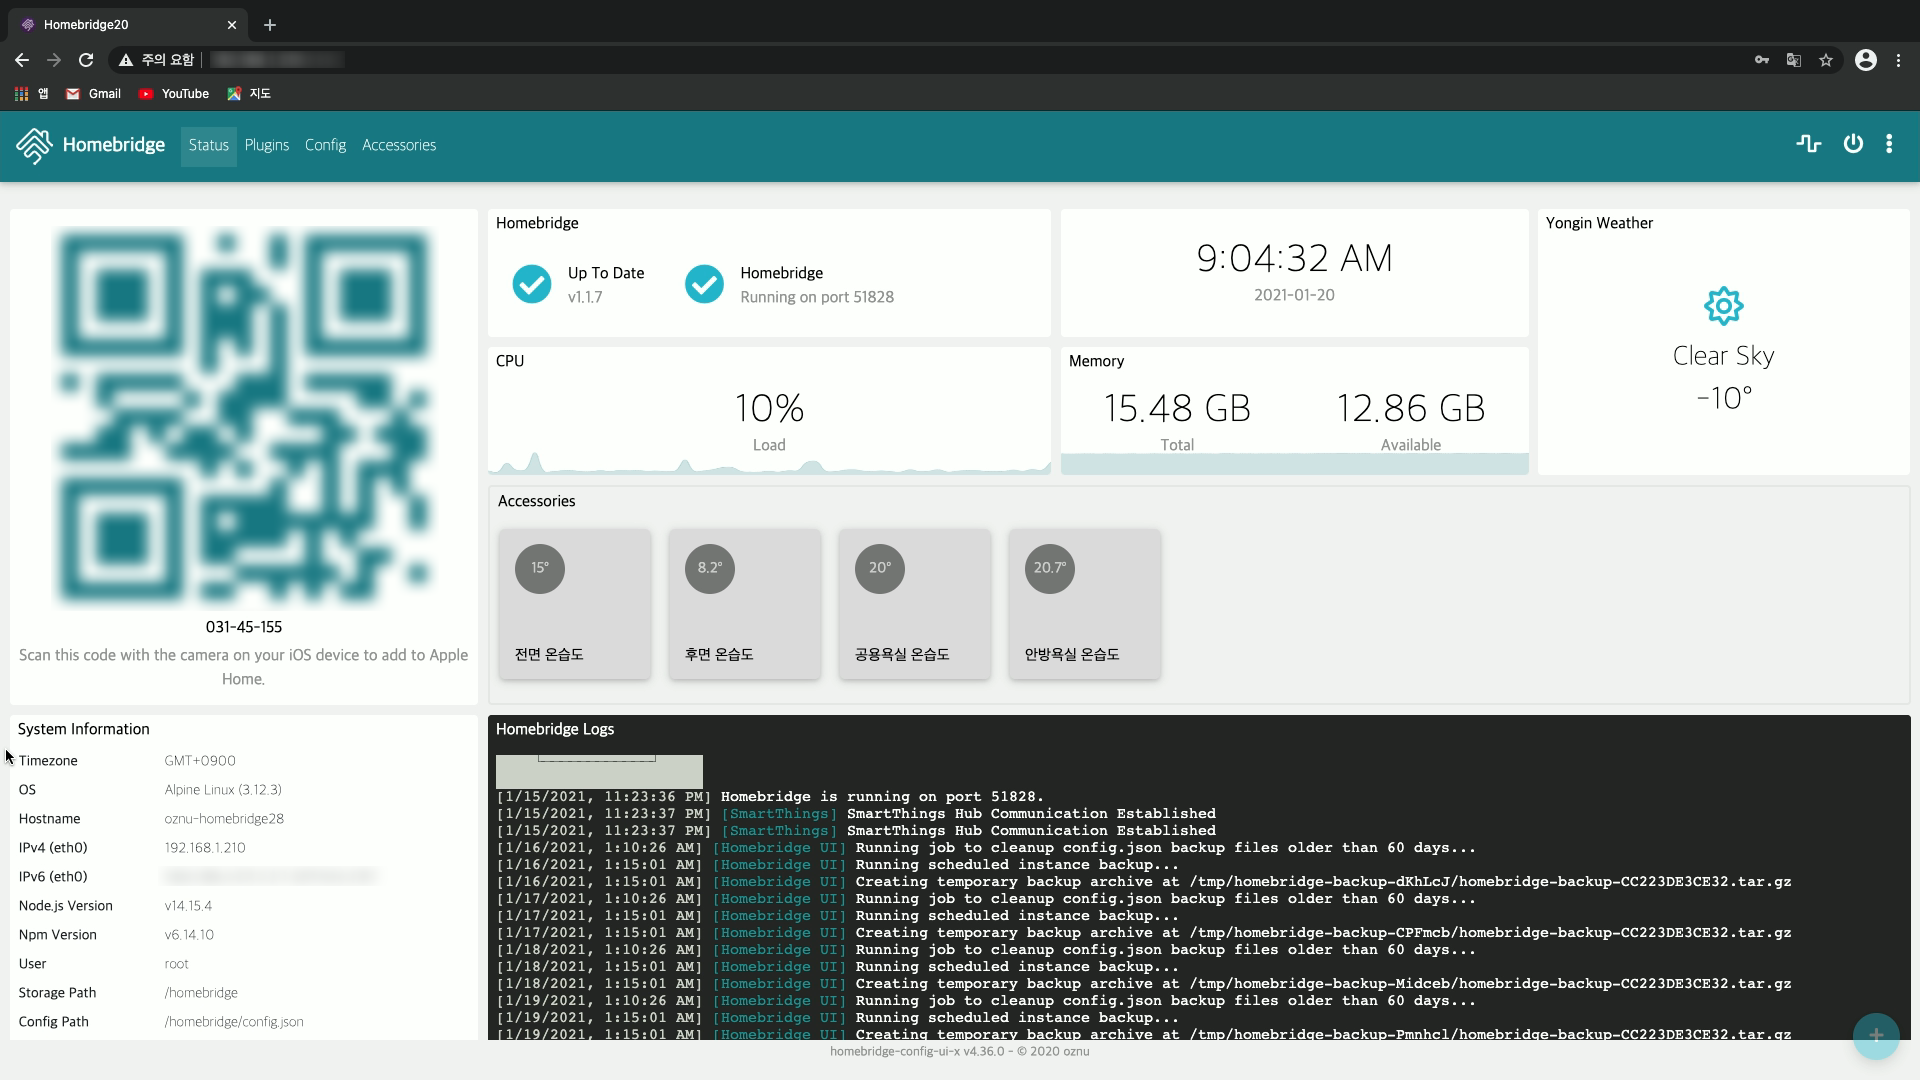Click the Yongin Weather sun icon
This screenshot has height=1080, width=1920.
point(1723,306)
